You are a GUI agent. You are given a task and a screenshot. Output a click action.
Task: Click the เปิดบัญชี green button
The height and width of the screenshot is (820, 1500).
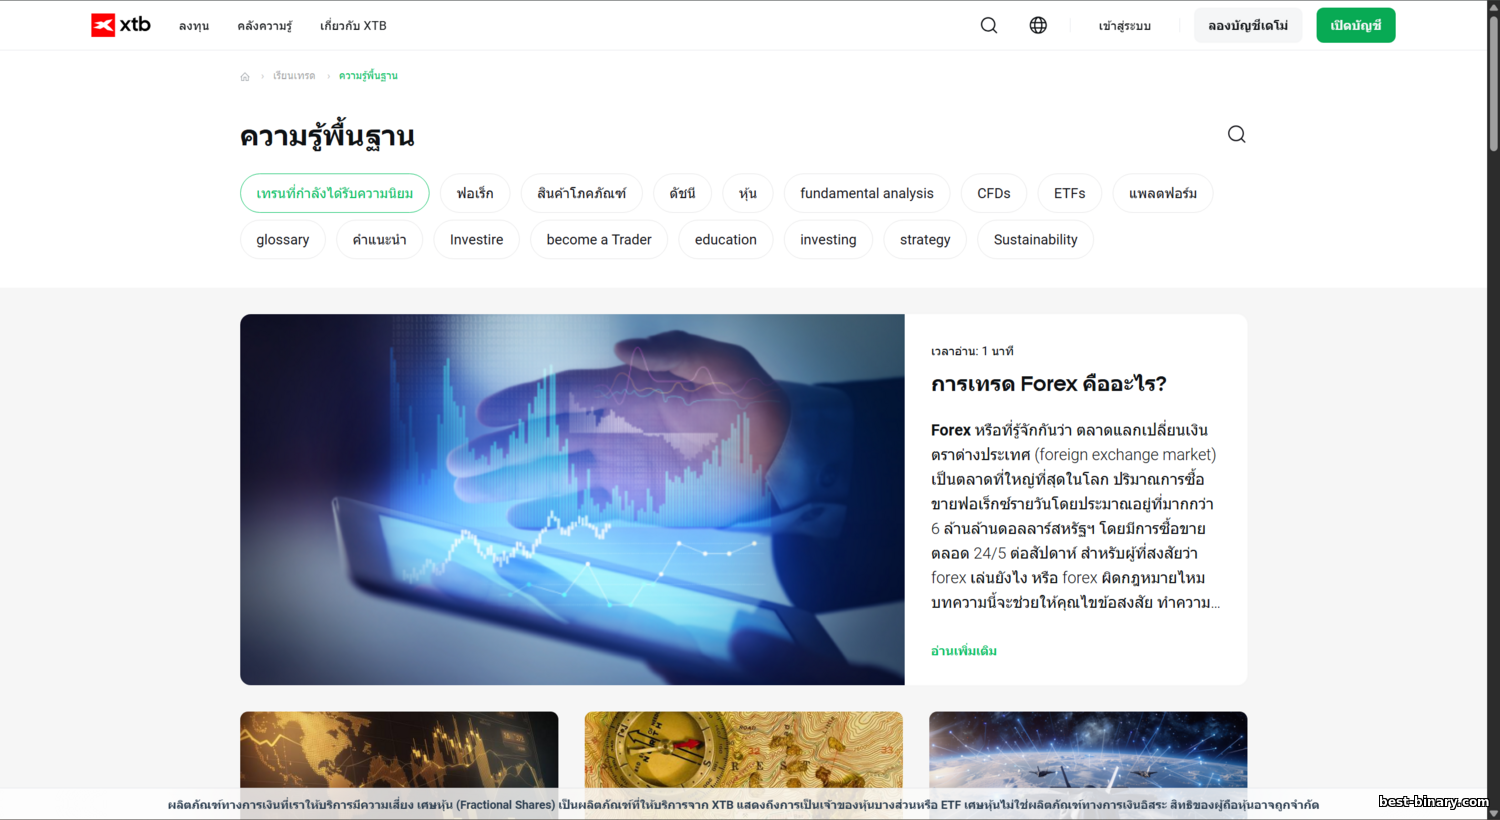pyautogui.click(x=1356, y=25)
